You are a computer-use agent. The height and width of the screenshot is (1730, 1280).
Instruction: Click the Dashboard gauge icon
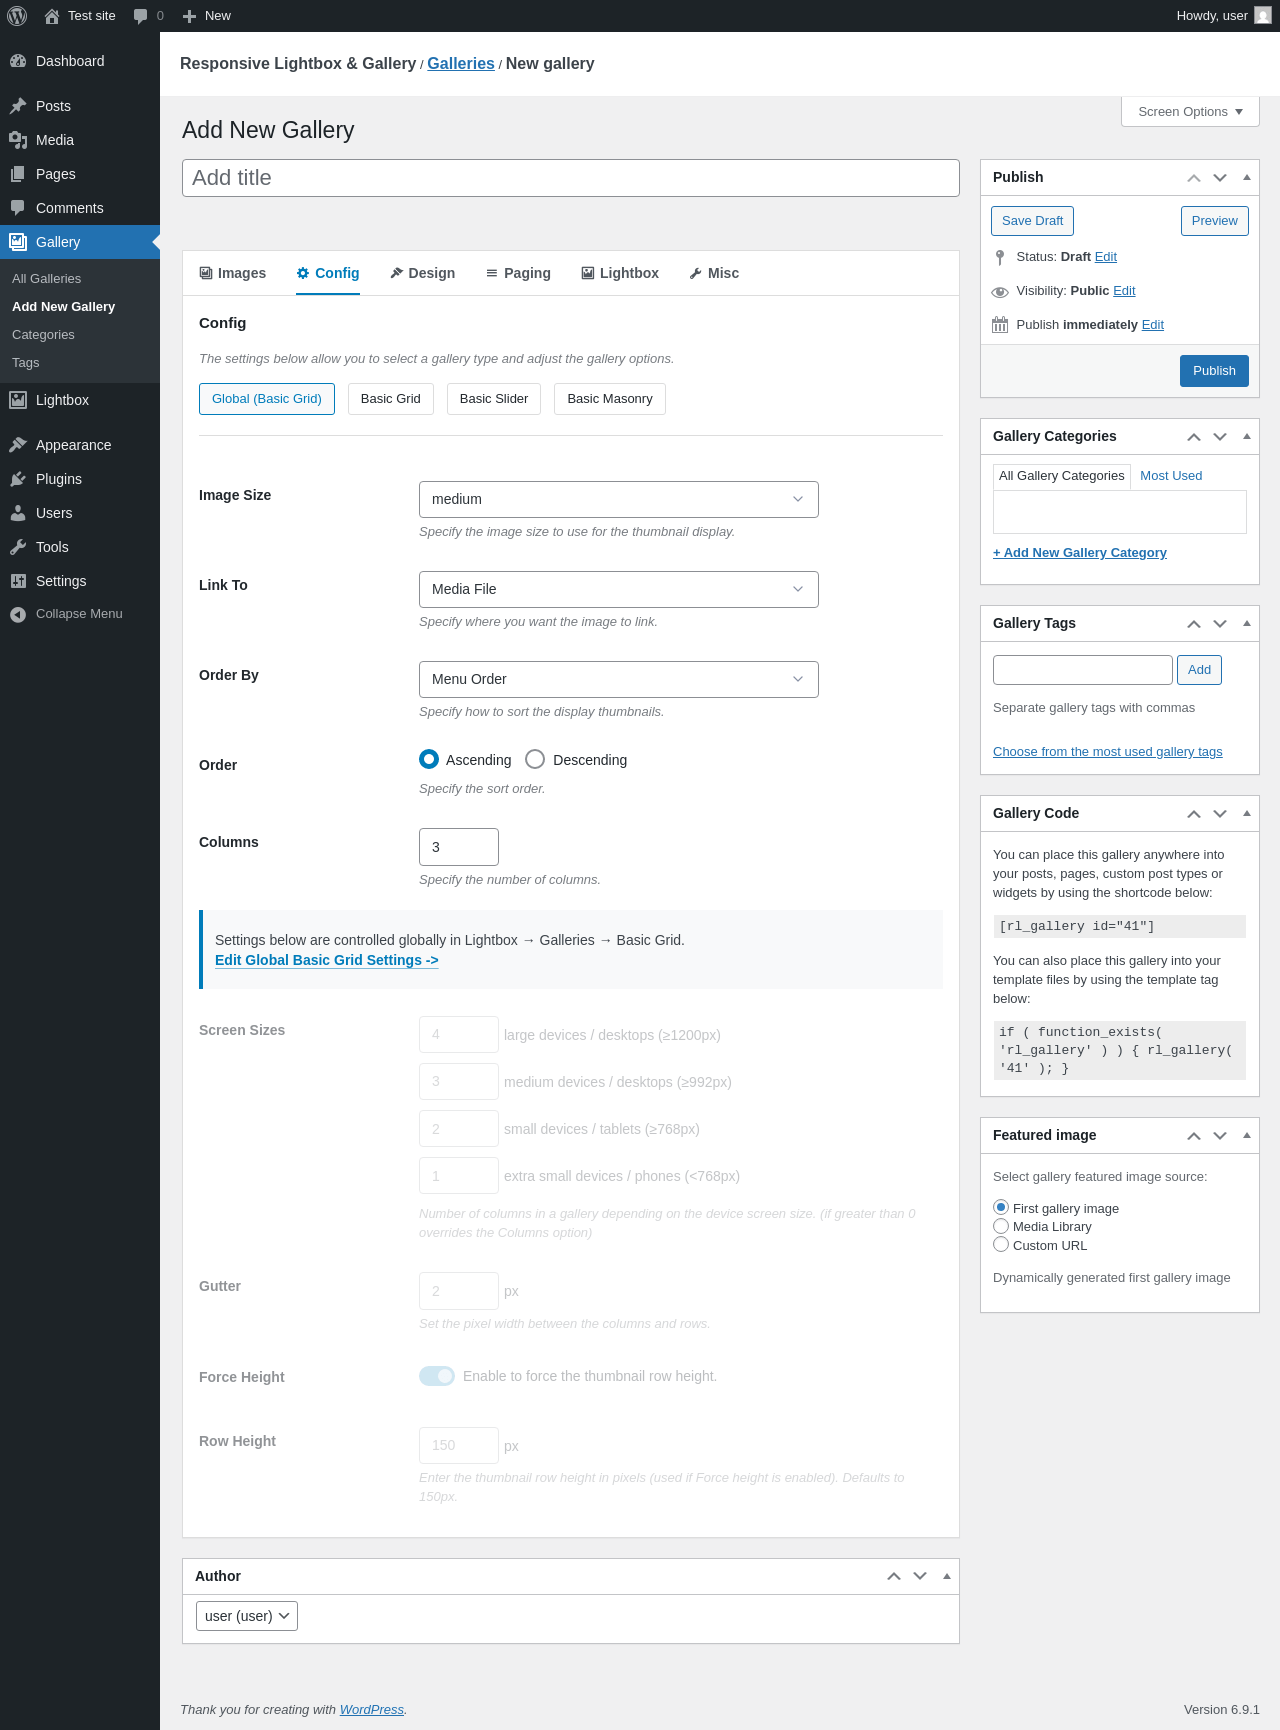click(18, 61)
